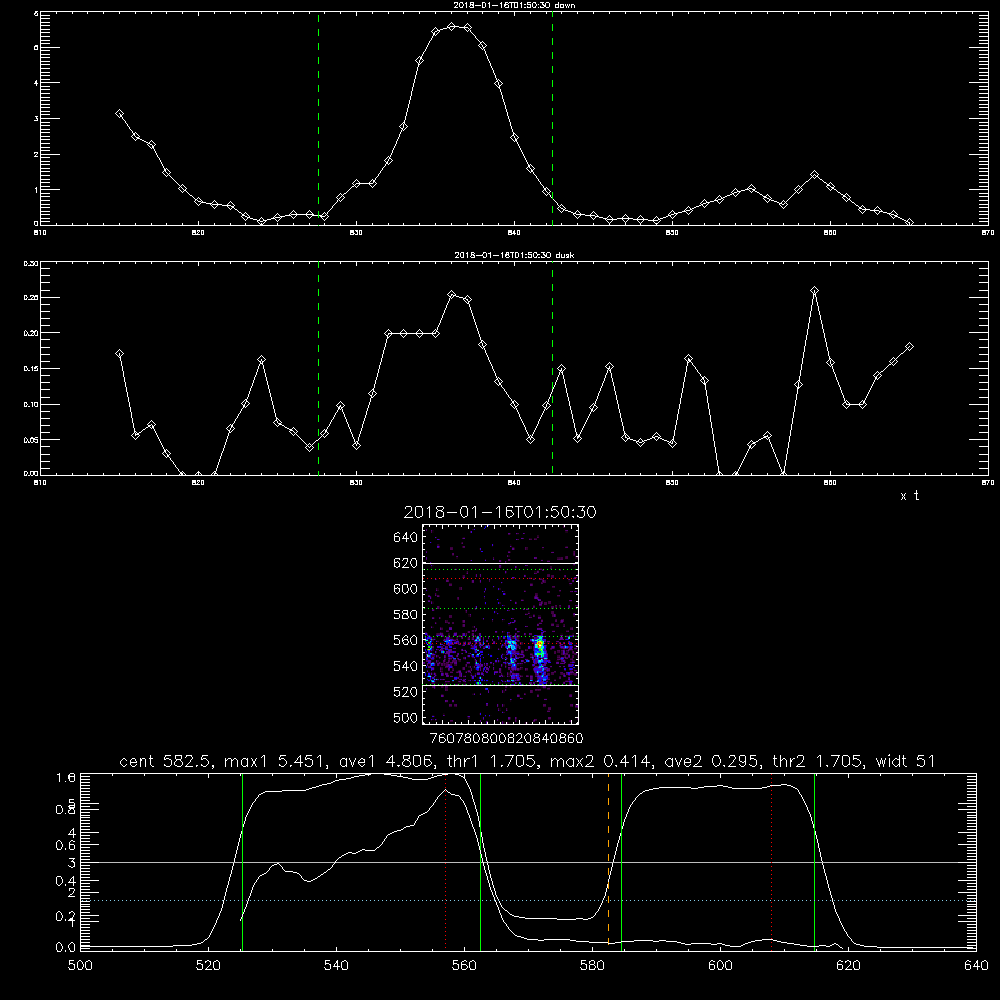Click the green vertical line near 525 in bottom plot
The image size is (1000, 1000).
click(x=242, y=861)
